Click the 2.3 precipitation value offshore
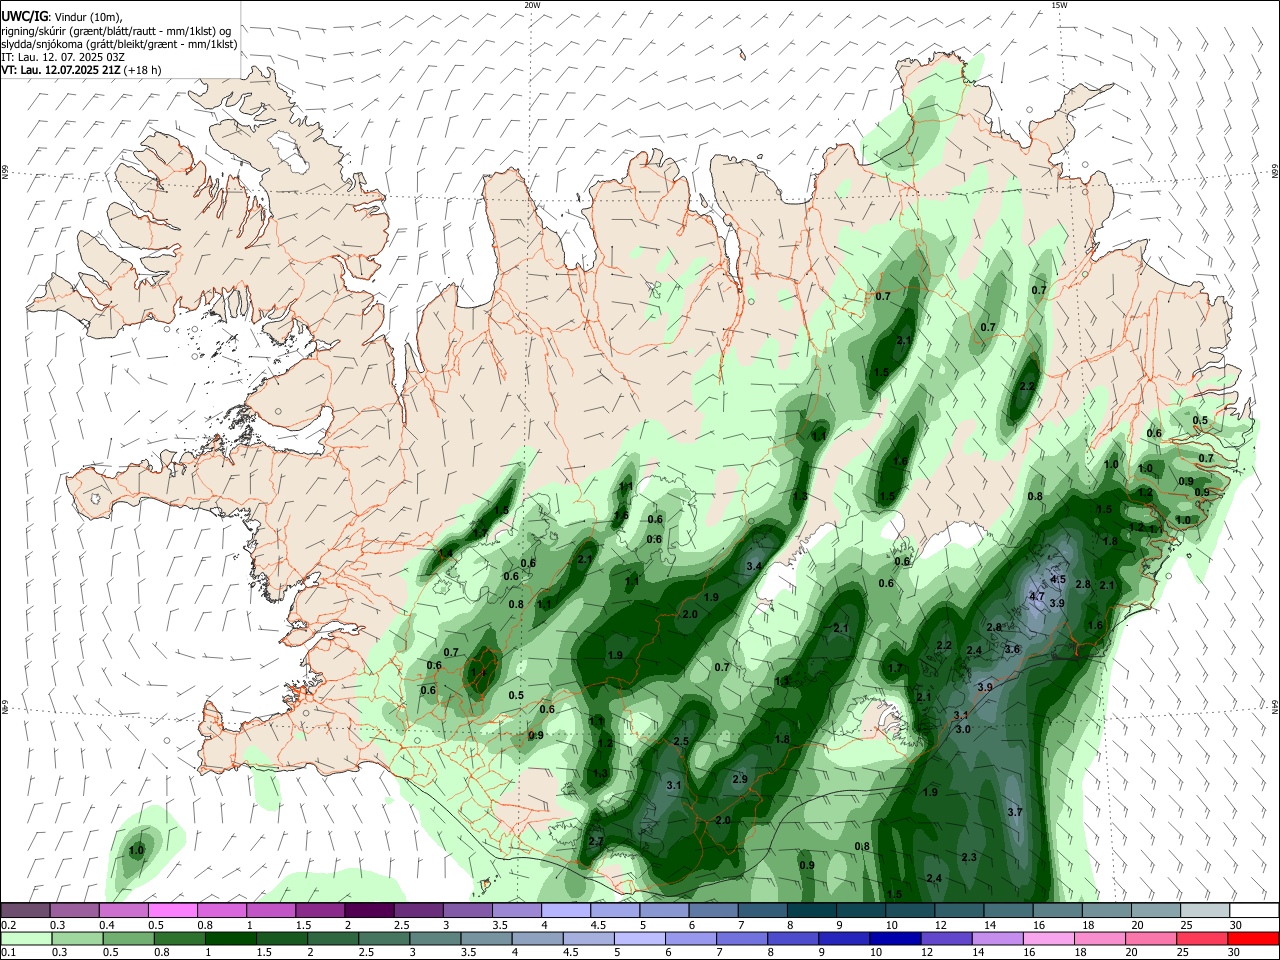This screenshot has width=1280, height=960. click(x=968, y=858)
